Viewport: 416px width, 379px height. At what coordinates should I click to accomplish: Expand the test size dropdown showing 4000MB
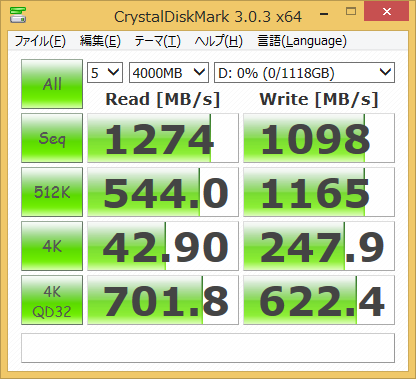[x=169, y=72]
